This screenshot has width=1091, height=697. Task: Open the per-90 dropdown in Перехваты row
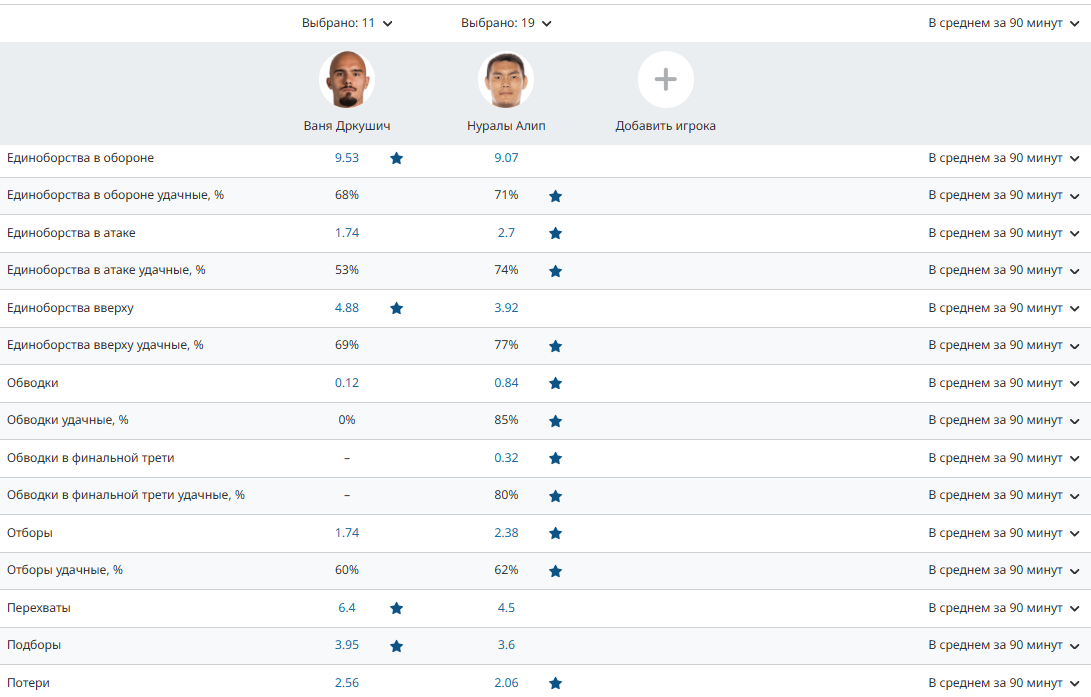click(1003, 608)
